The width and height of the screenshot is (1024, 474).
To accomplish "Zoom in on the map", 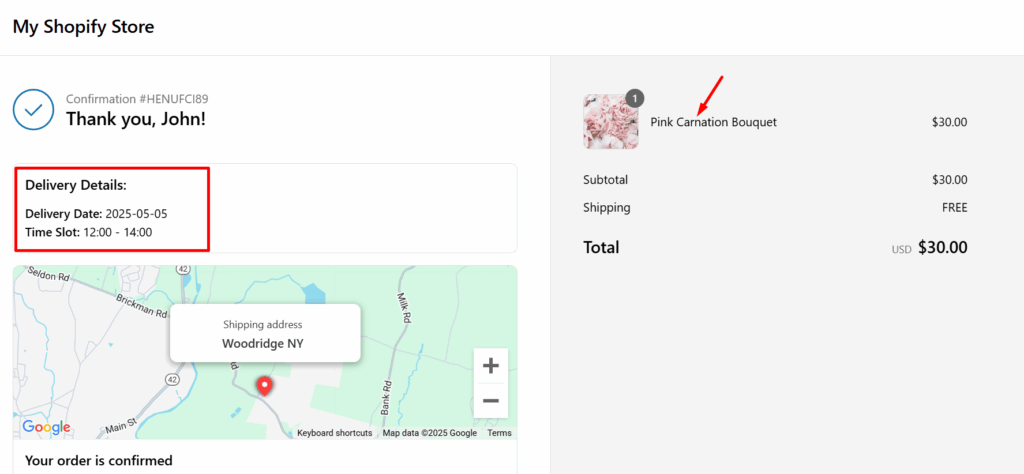I will click(x=490, y=366).
